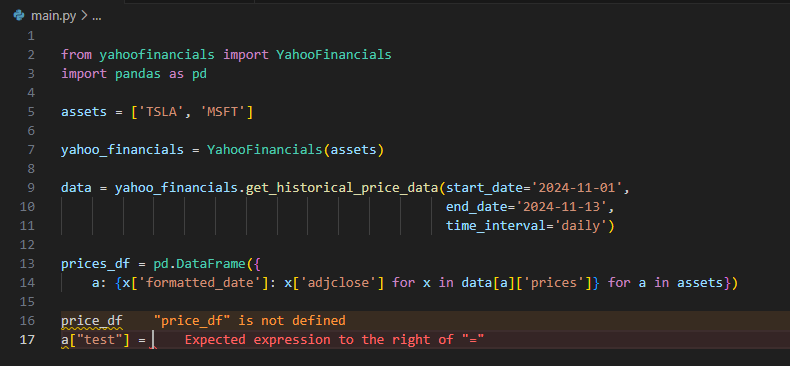Screen dimensions: 790x366
Task: Click the "from" keyword on line 2
Action: coord(77,54)
